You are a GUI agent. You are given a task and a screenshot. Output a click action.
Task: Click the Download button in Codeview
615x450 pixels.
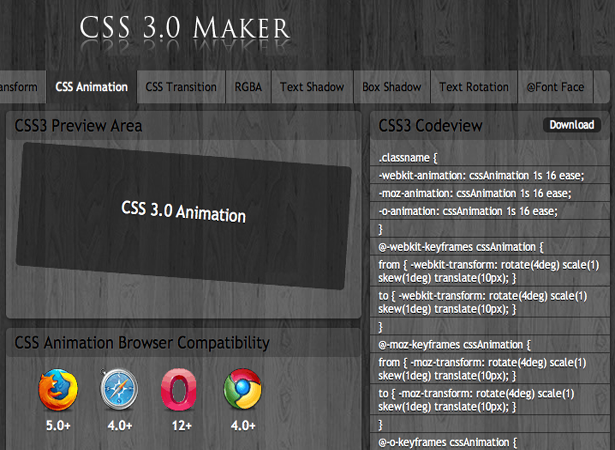[x=572, y=125]
